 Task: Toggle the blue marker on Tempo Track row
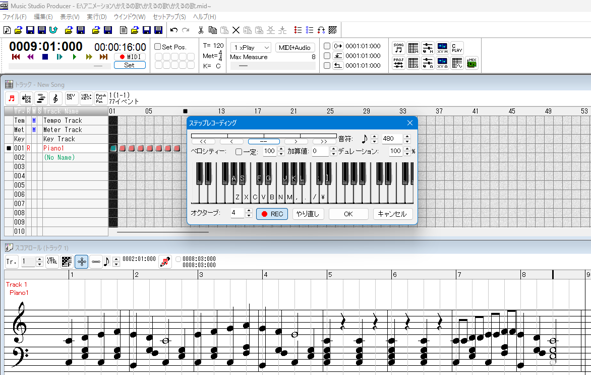point(34,121)
